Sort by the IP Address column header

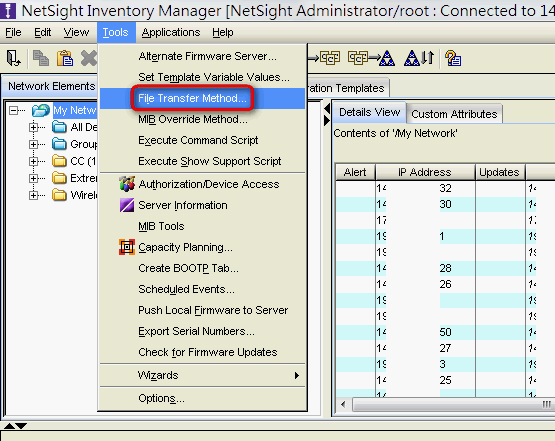pyautogui.click(x=425, y=172)
